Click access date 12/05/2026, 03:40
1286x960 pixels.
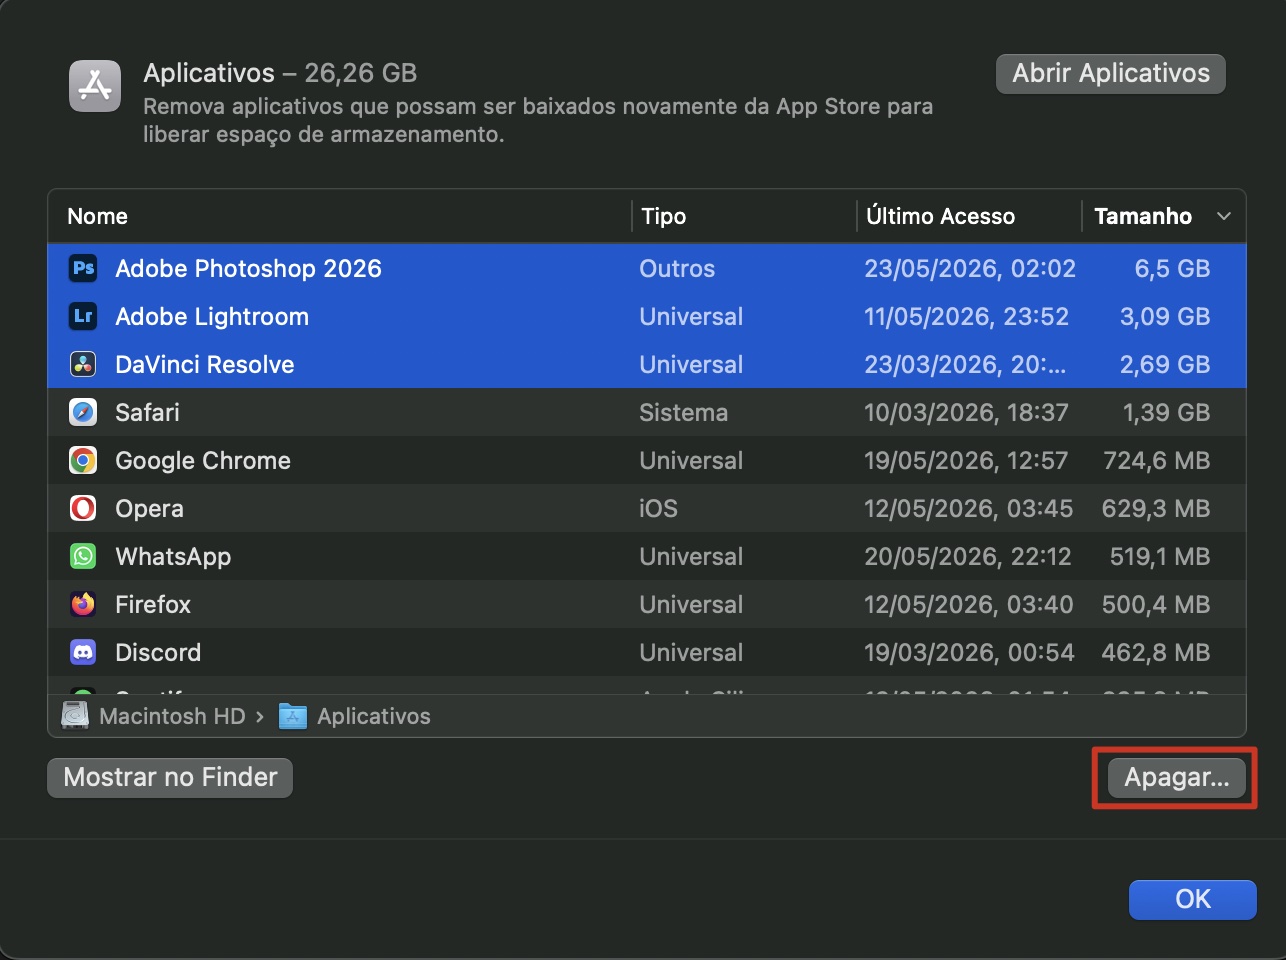coord(969,604)
